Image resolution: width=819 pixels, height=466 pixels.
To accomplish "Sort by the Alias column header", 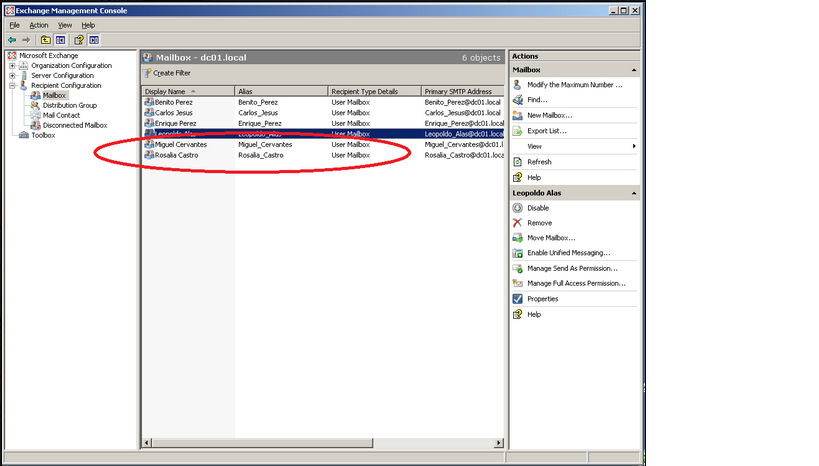I will point(282,91).
